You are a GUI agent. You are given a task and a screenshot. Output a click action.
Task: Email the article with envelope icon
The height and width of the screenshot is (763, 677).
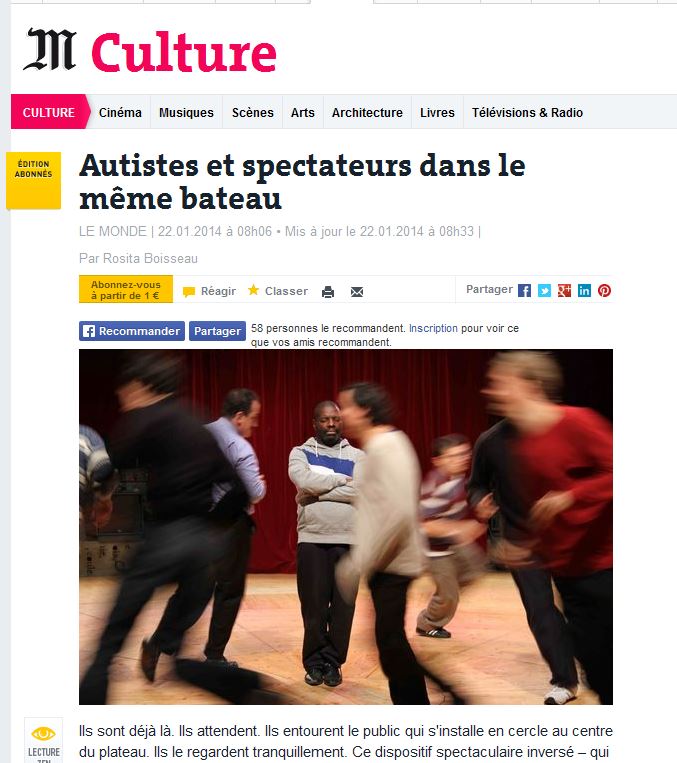click(357, 291)
